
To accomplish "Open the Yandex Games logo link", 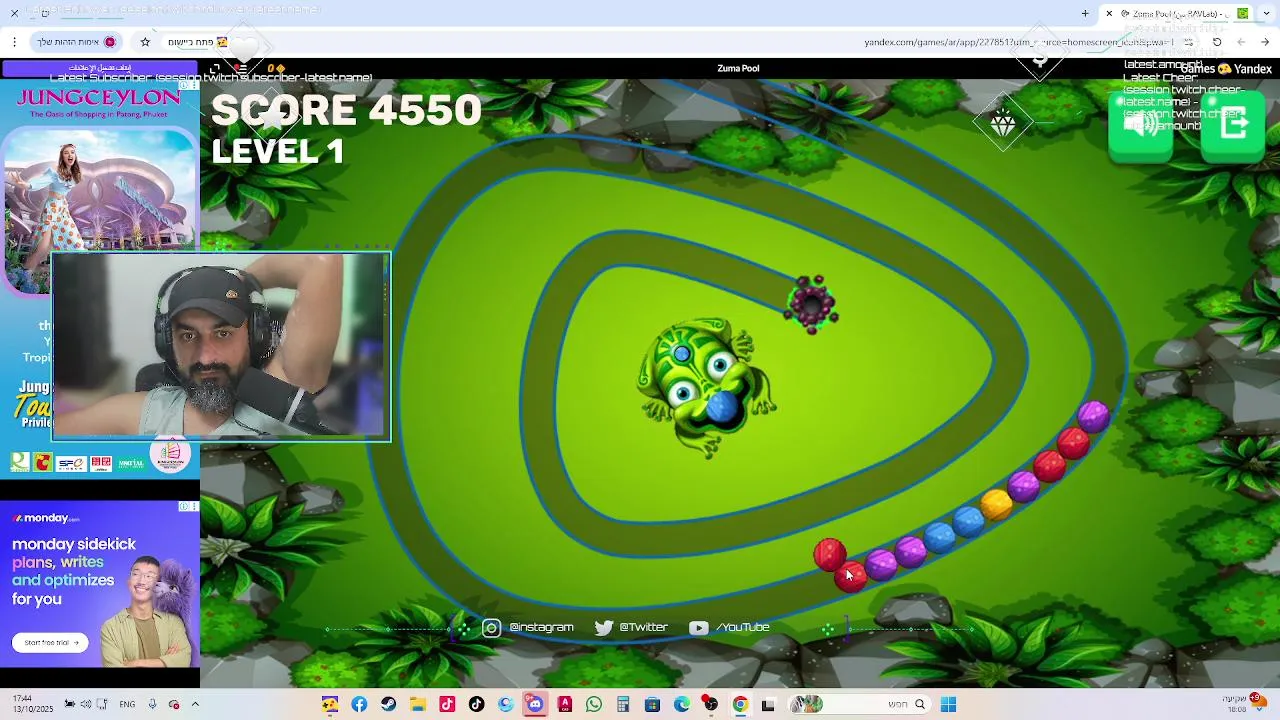I will click(x=1226, y=69).
